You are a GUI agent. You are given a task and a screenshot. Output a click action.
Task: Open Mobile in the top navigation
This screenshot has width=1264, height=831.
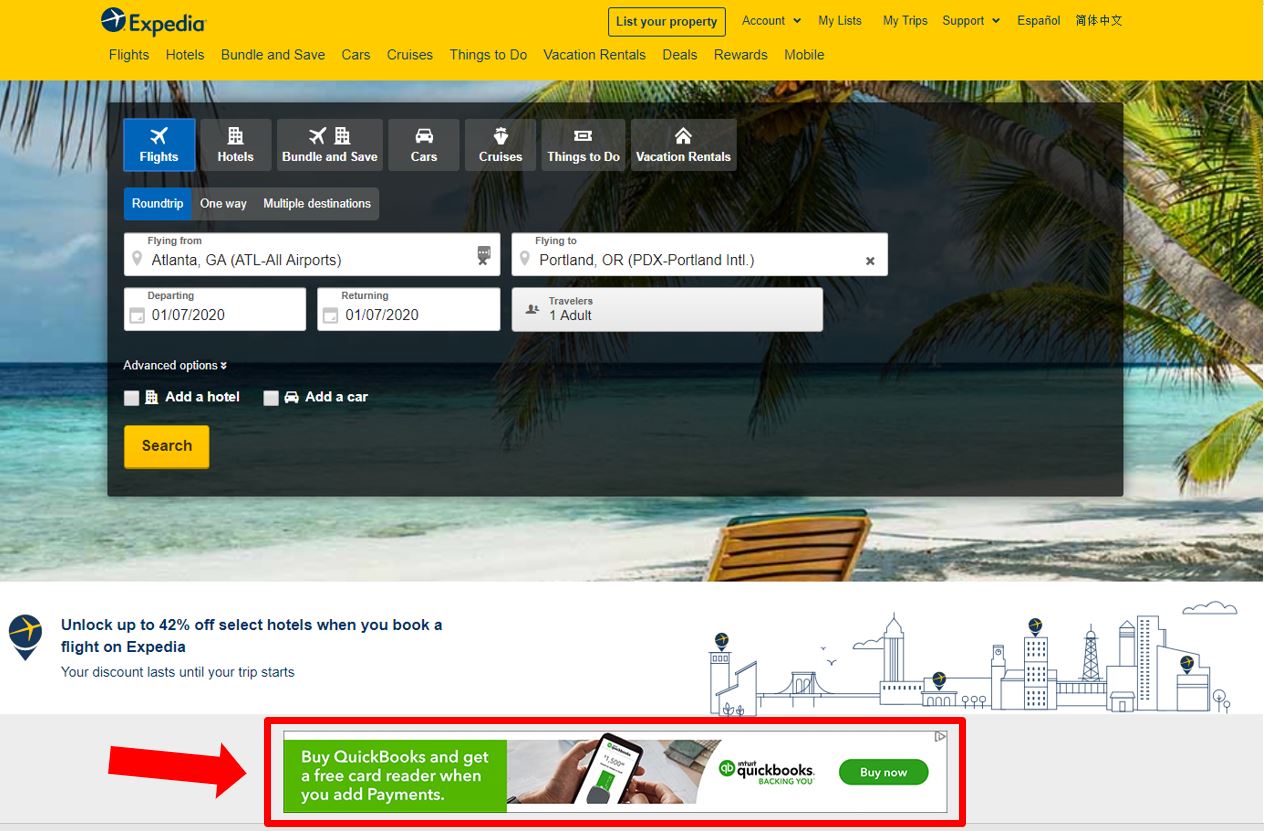pos(804,55)
